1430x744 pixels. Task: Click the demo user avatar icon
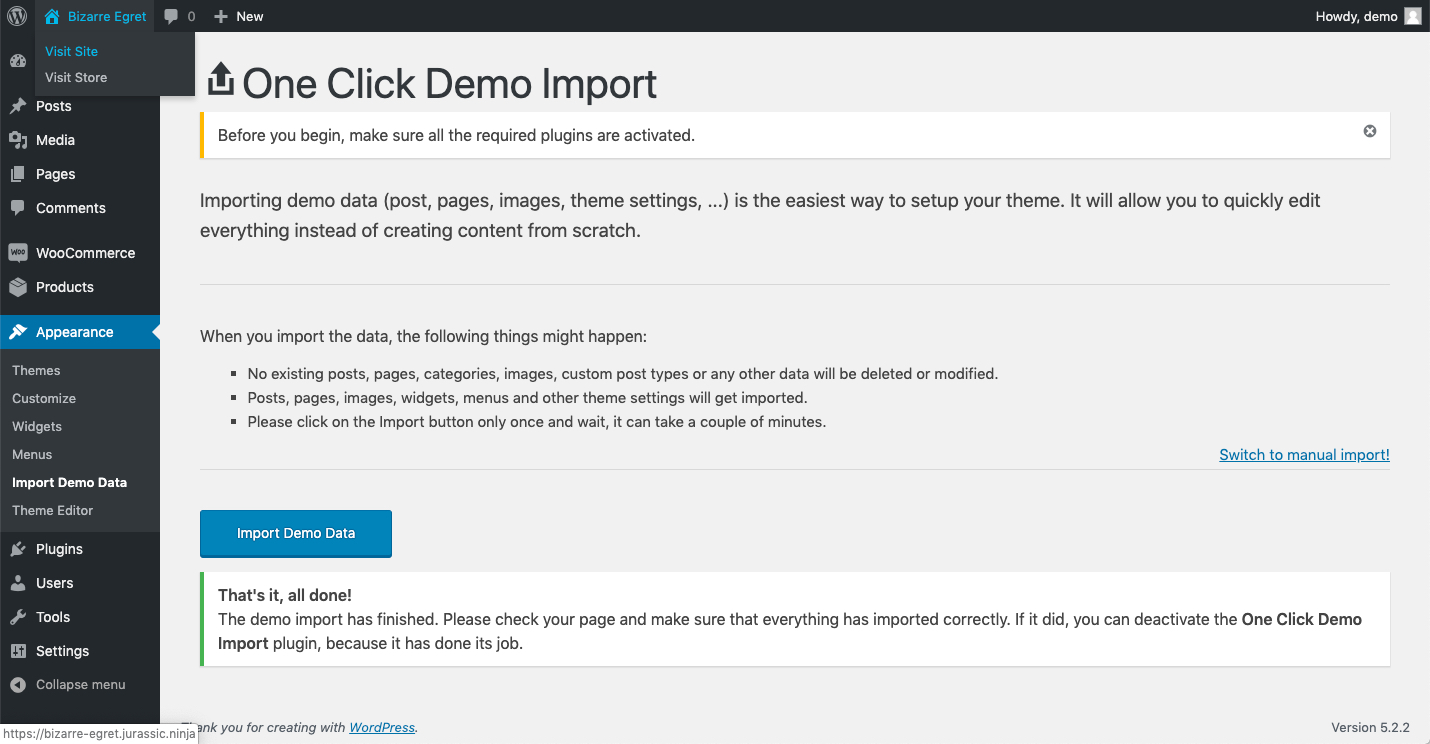click(x=1412, y=15)
